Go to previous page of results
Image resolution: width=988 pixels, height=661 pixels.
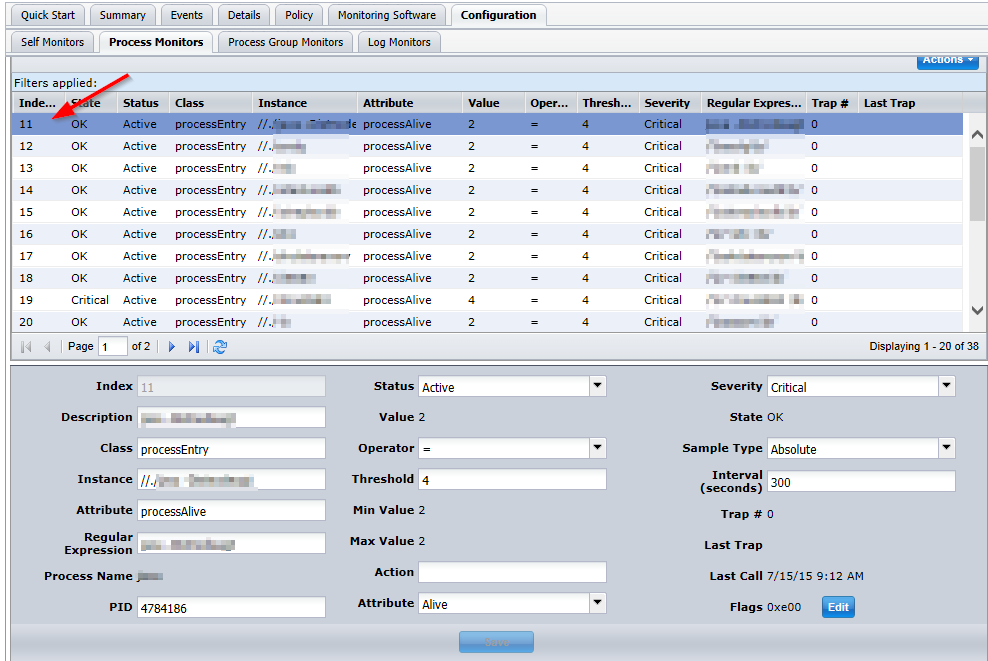[x=47, y=347]
